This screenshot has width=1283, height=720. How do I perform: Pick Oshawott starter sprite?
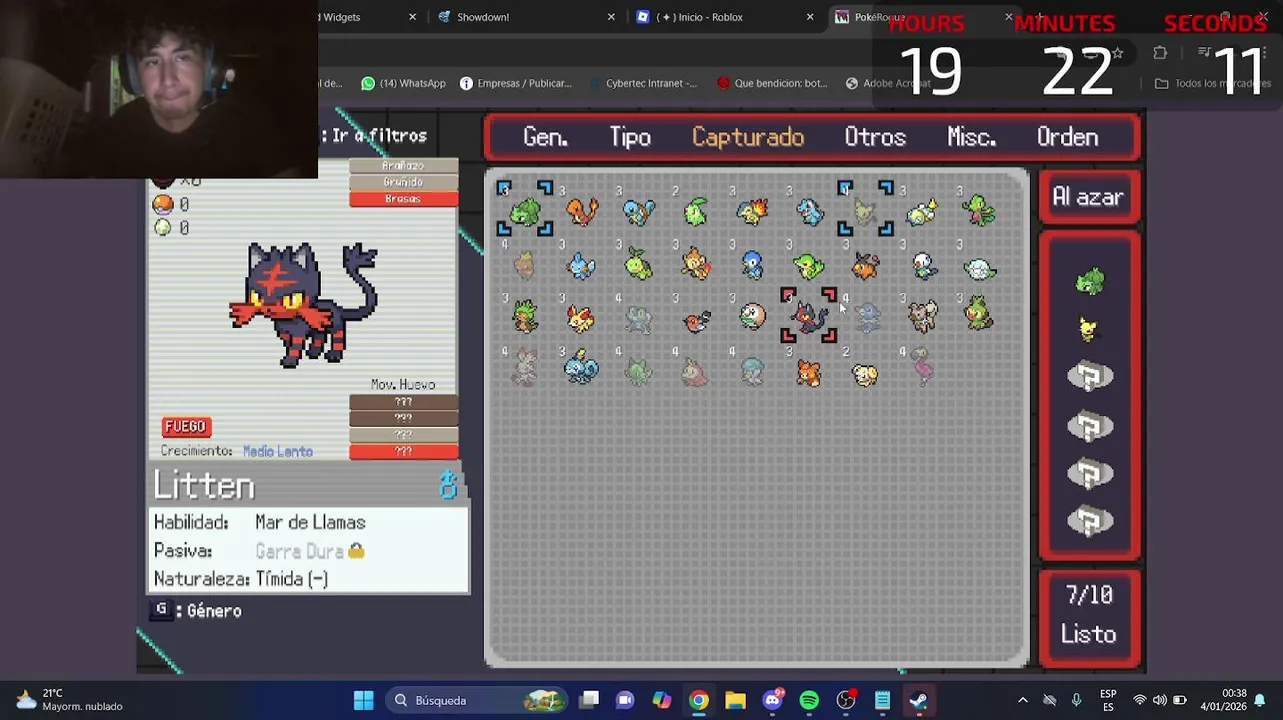point(923,266)
